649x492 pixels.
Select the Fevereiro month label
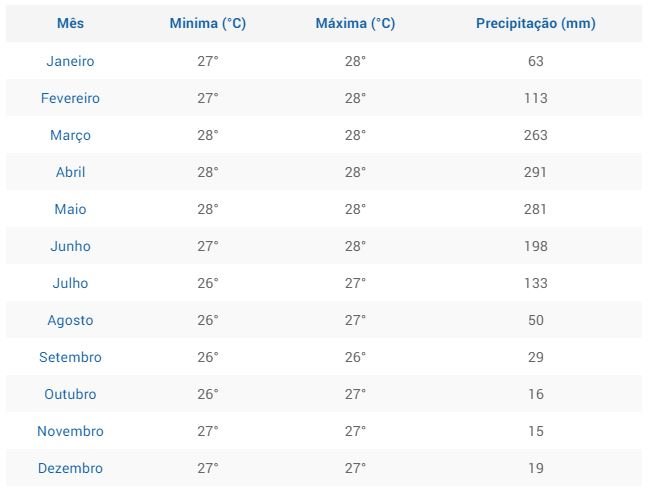[70, 98]
